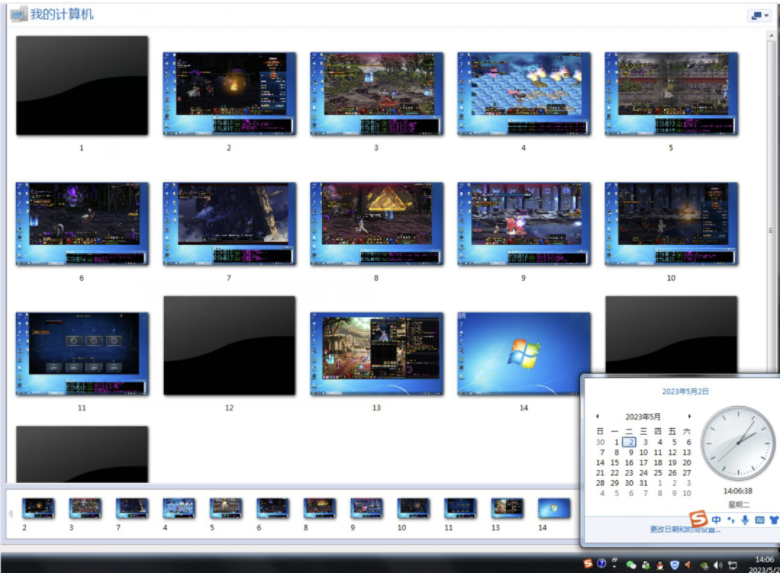782x573 pixels.
Task: Go to previous month in calendar
Action: (597, 416)
